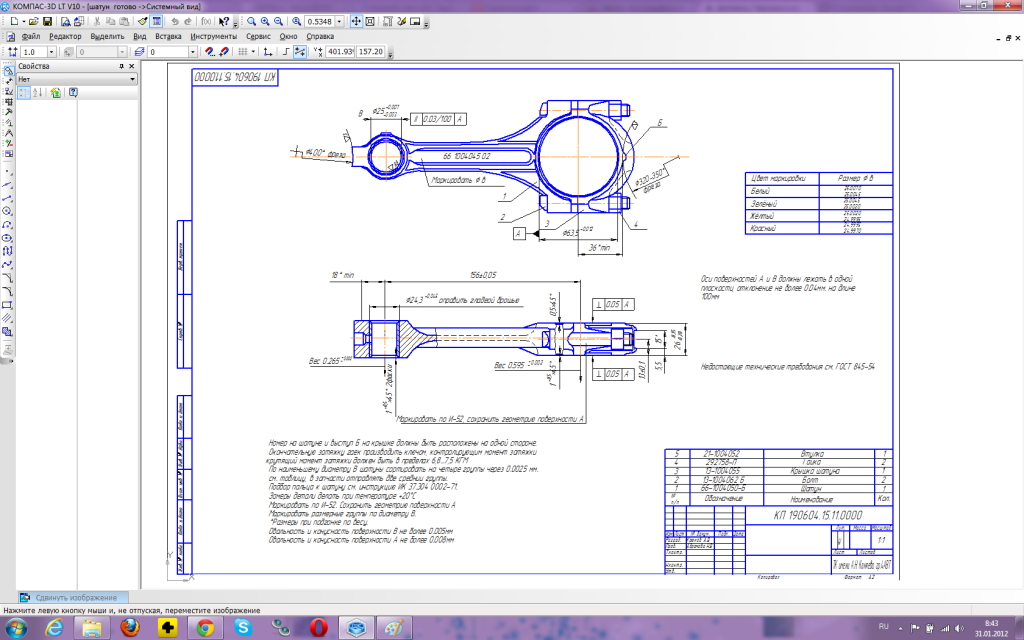This screenshot has height=640, width=1024.
Task: Open the Сервис menu
Action: 258,37
